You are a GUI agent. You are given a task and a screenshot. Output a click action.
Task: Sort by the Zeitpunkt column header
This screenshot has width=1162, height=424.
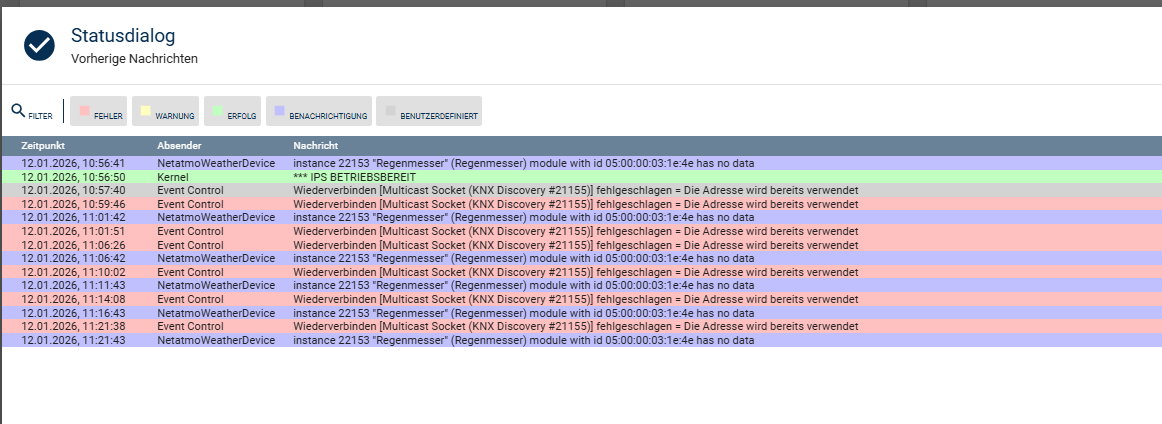coord(44,146)
